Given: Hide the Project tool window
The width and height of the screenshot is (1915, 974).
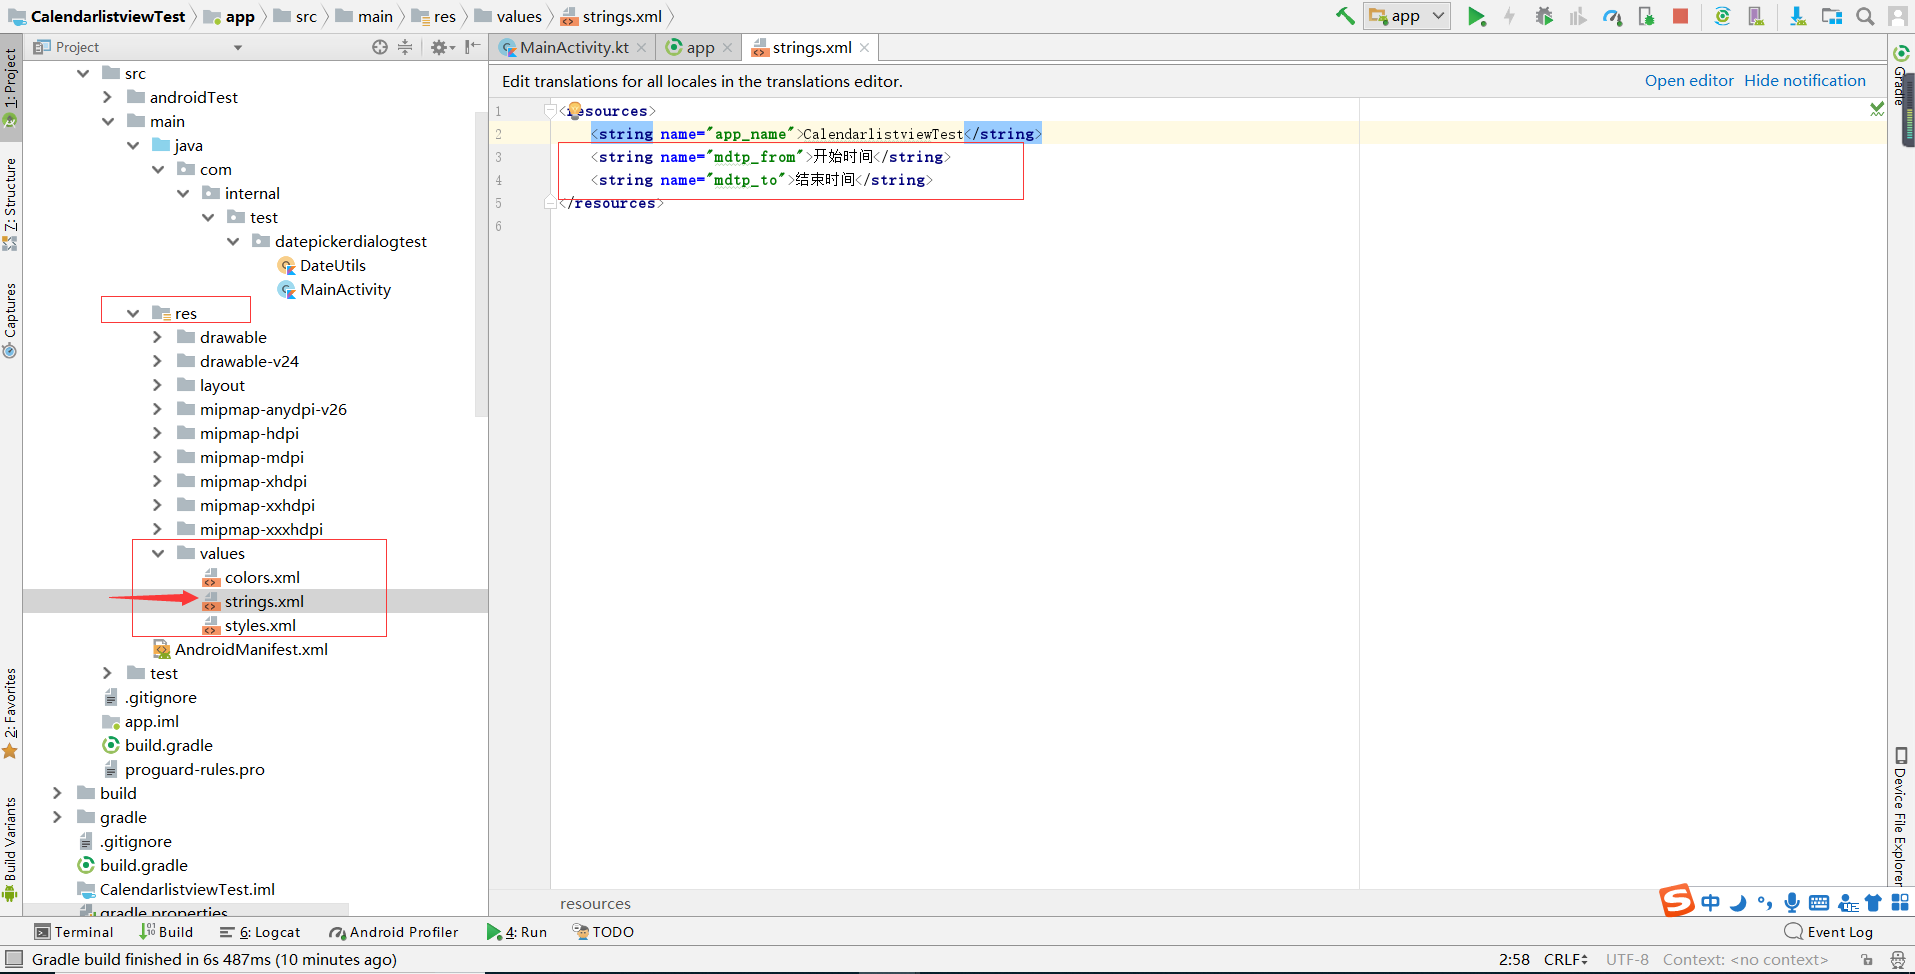Looking at the screenshot, I should 473,47.
